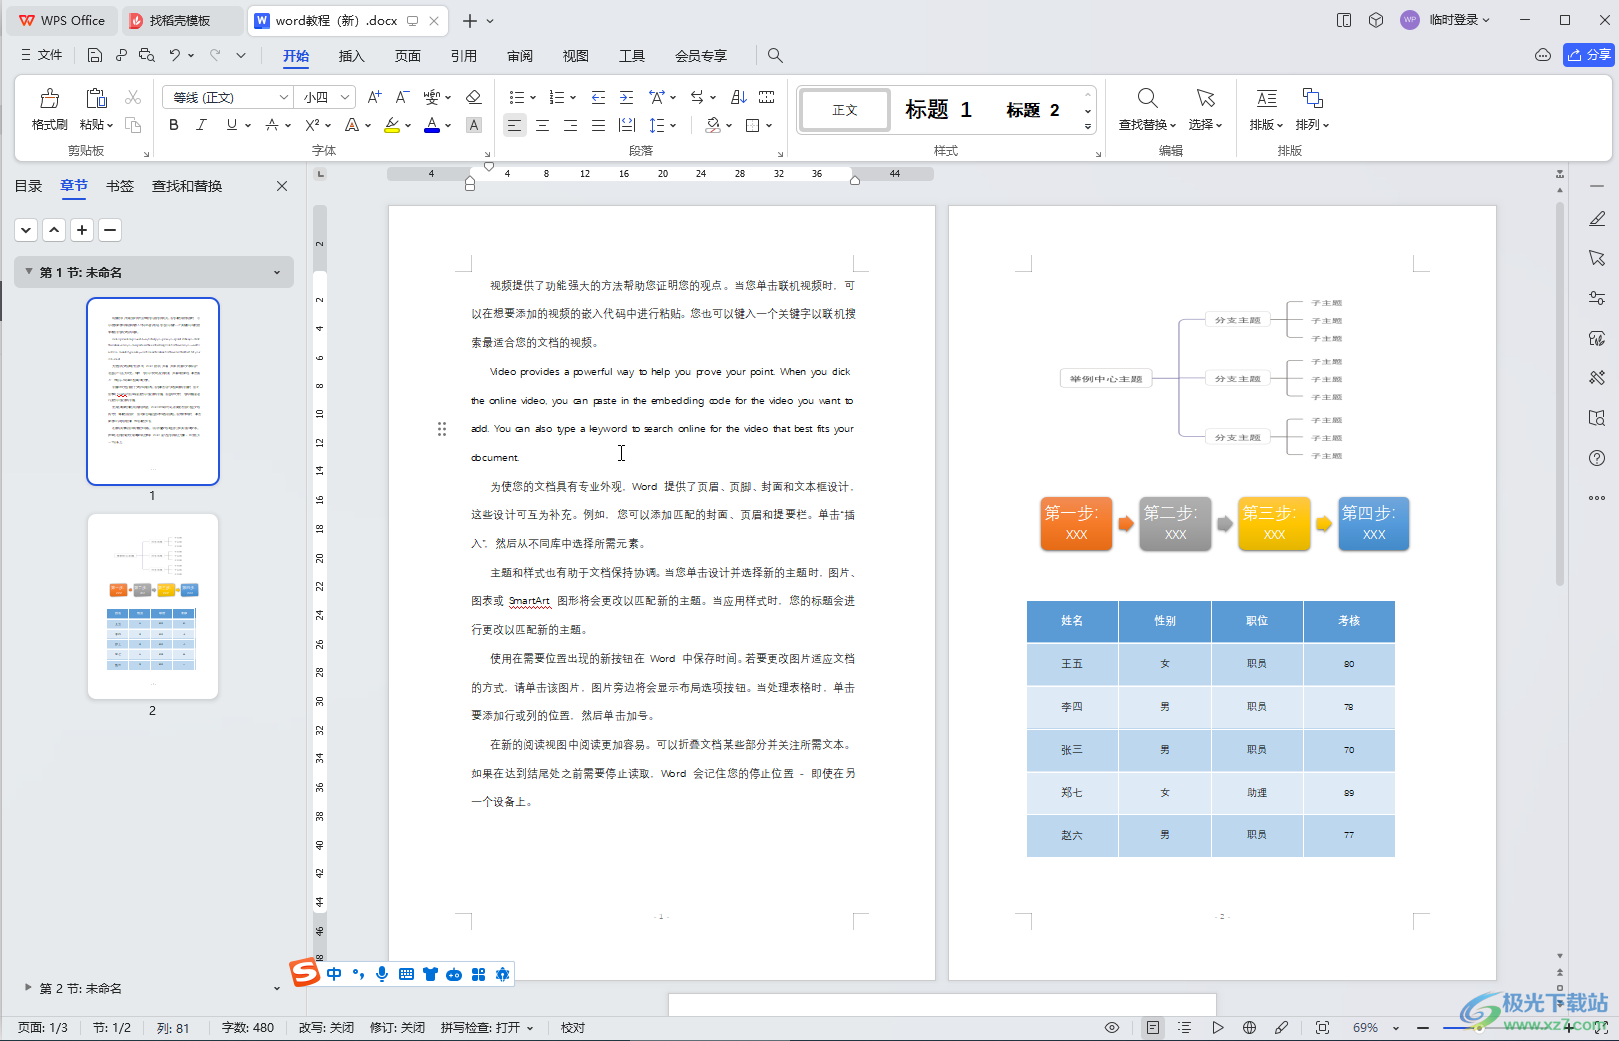Open the 页面 (Page) ribbon tab
1619x1041 pixels.
[x=408, y=56]
